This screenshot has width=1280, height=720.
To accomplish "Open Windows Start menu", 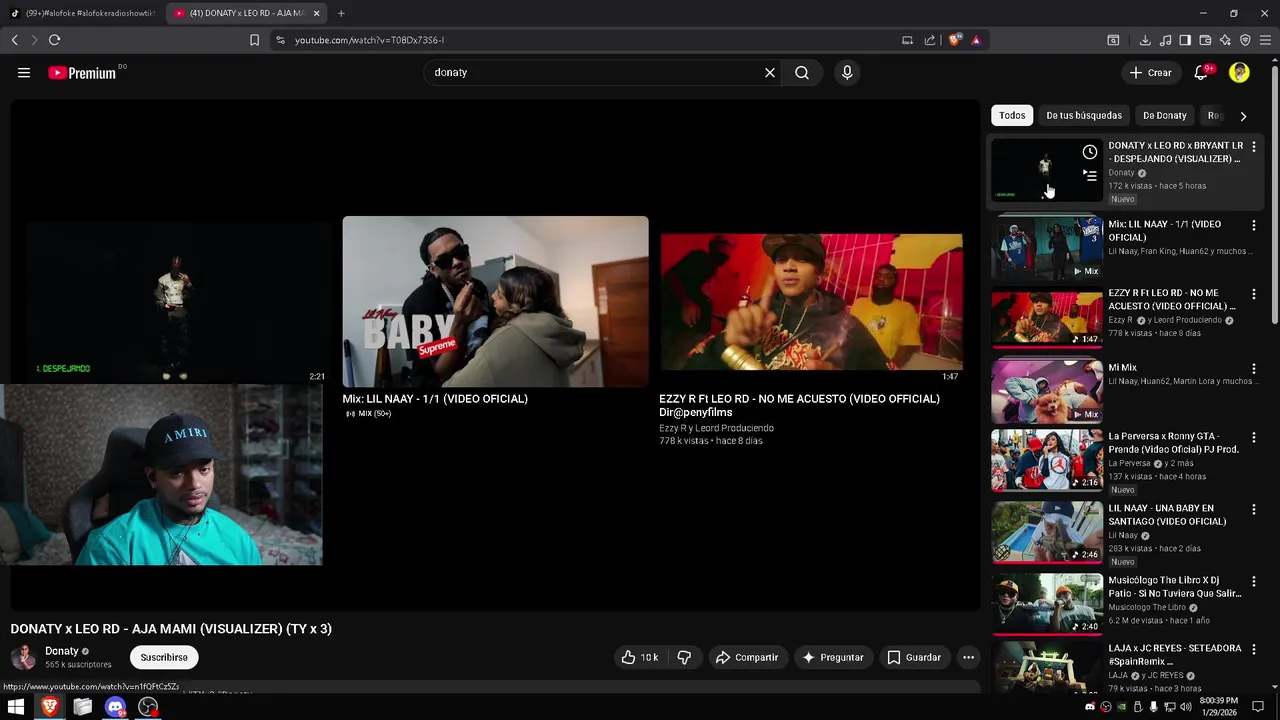I will pos(16,707).
